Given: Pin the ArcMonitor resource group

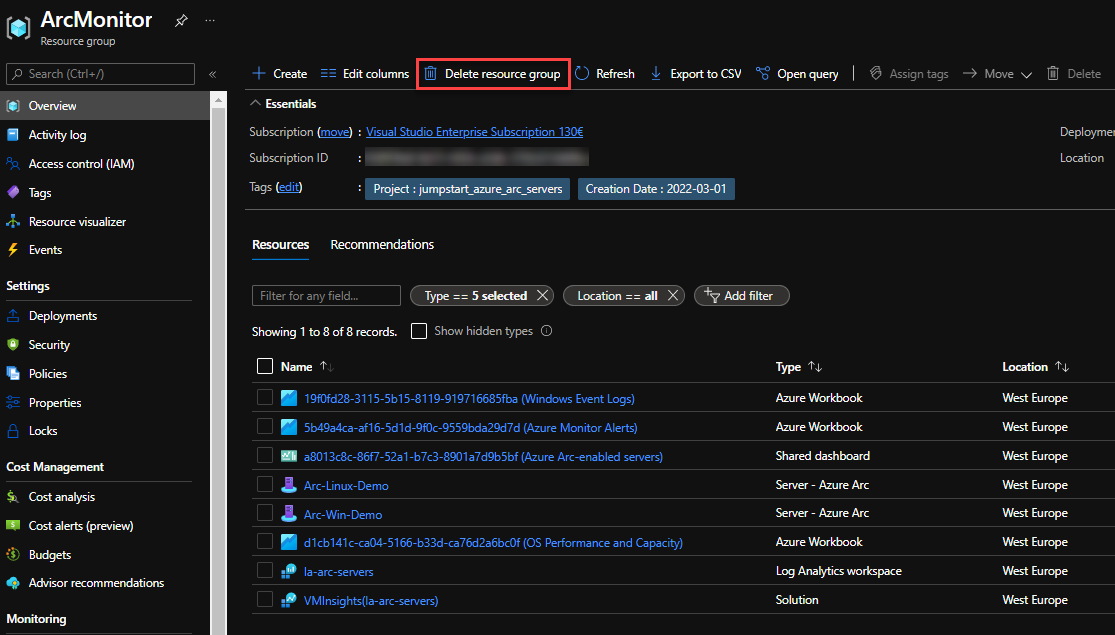Looking at the screenshot, I should 181,21.
